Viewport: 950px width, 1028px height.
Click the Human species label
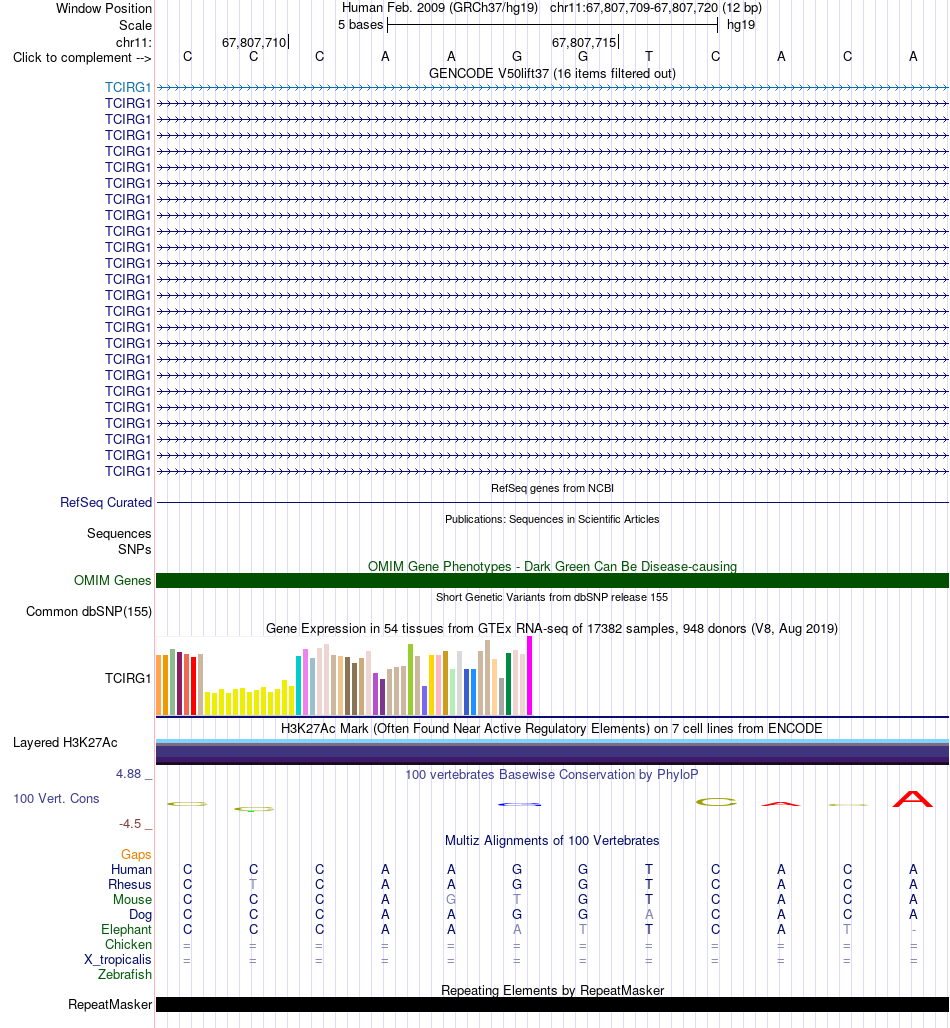click(x=131, y=869)
